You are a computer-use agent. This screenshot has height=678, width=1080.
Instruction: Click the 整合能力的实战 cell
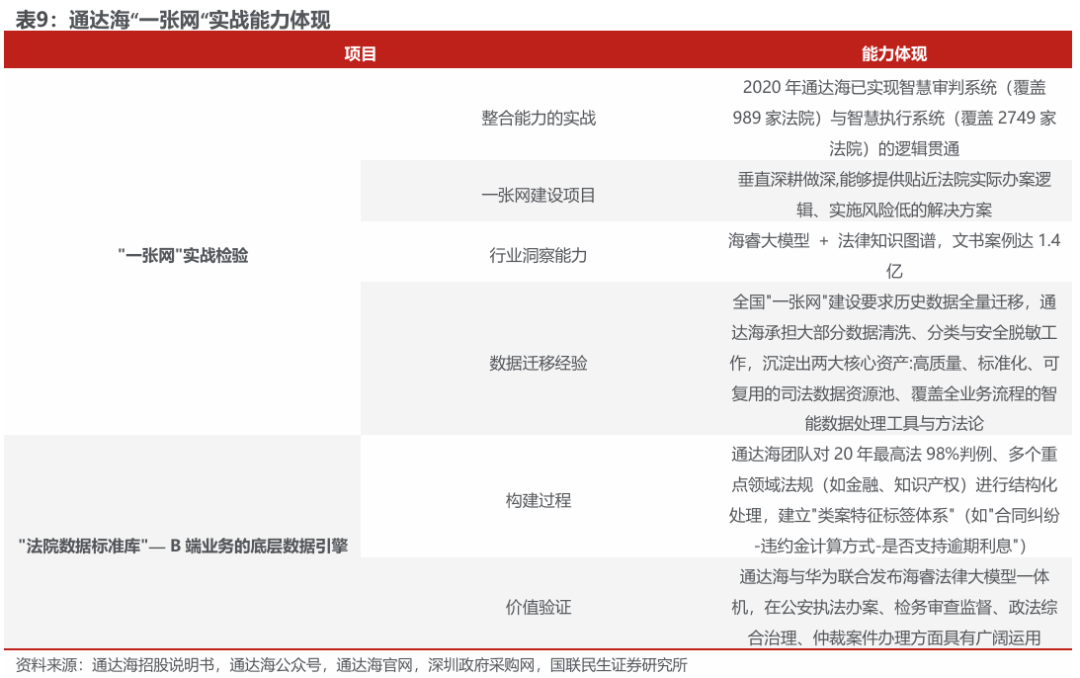coord(538,118)
